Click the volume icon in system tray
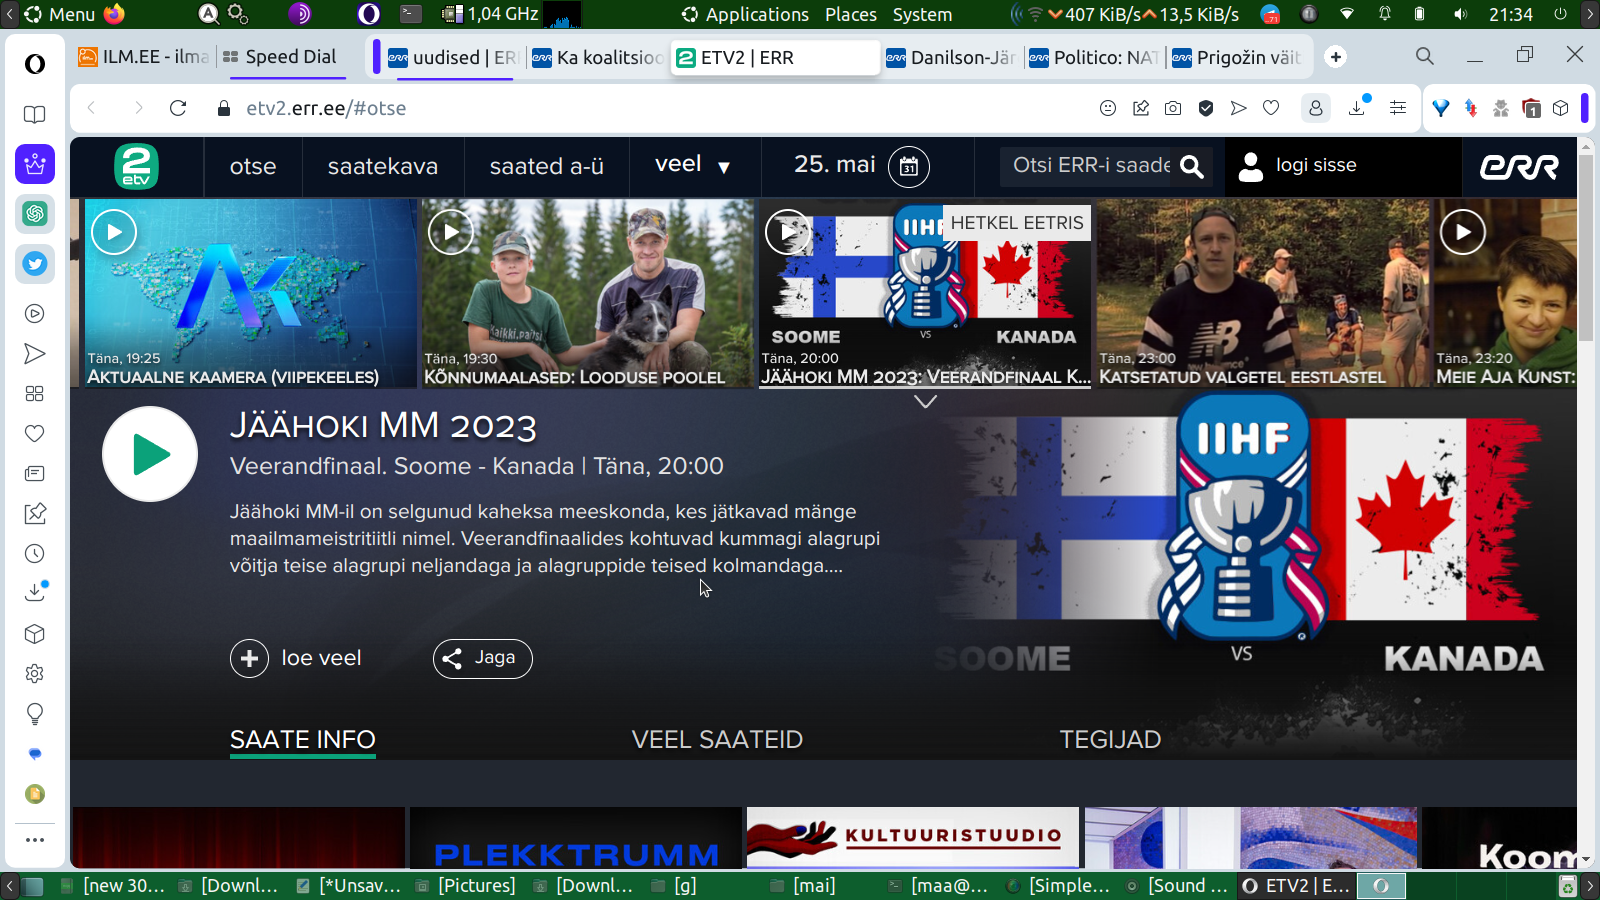Viewport: 1600px width, 900px height. pyautogui.click(x=1460, y=14)
